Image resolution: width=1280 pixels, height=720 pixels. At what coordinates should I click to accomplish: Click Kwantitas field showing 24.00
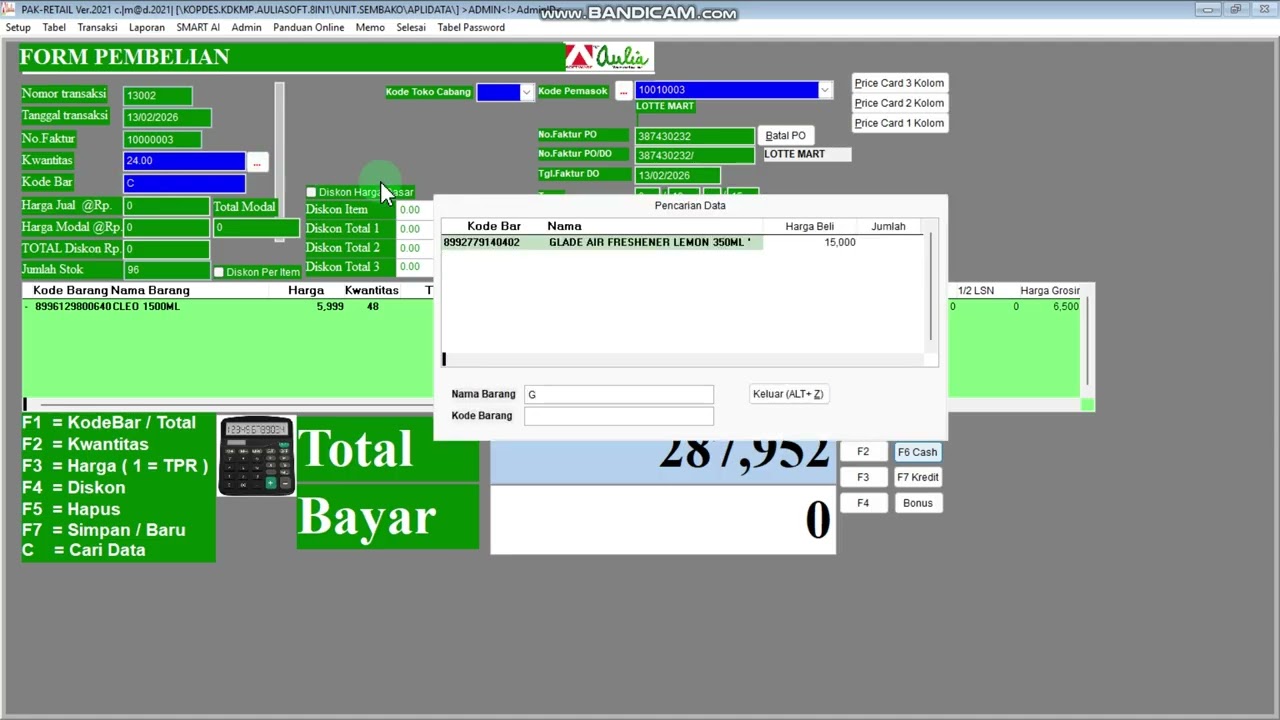(184, 161)
